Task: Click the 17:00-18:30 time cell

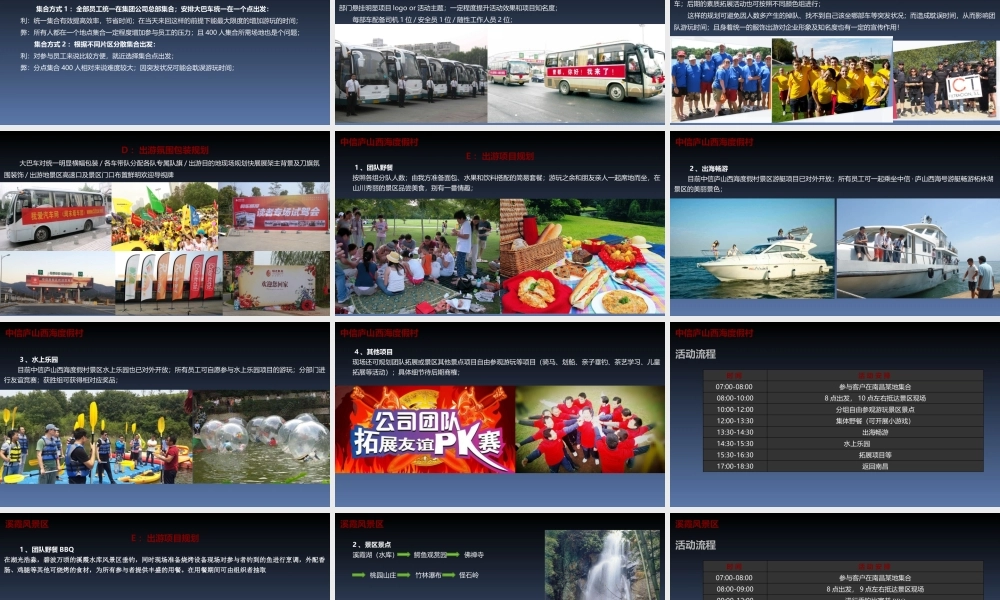Action: (x=735, y=466)
